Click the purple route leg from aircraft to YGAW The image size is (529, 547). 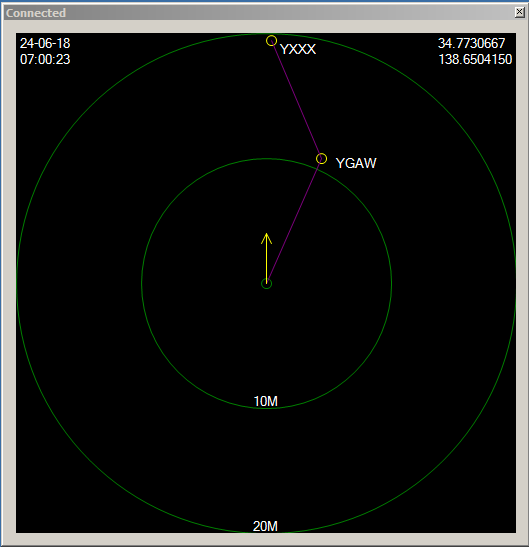[293, 223]
